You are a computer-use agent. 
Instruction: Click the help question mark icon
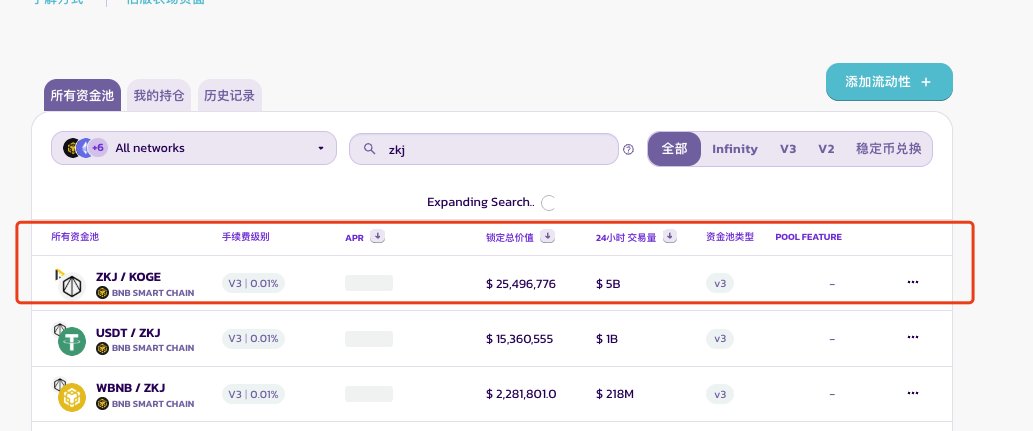[x=628, y=150]
